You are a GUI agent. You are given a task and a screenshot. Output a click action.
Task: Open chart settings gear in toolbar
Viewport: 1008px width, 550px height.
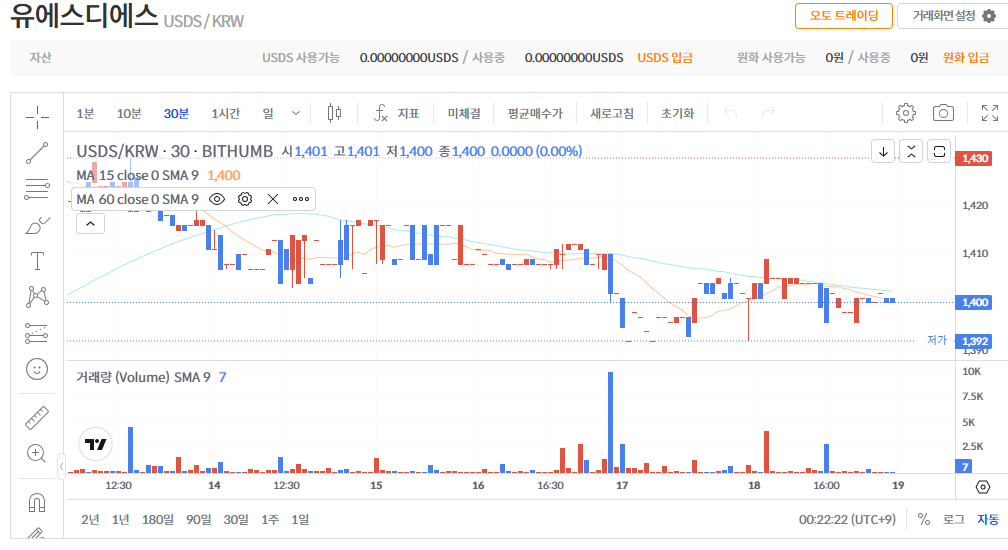906,113
